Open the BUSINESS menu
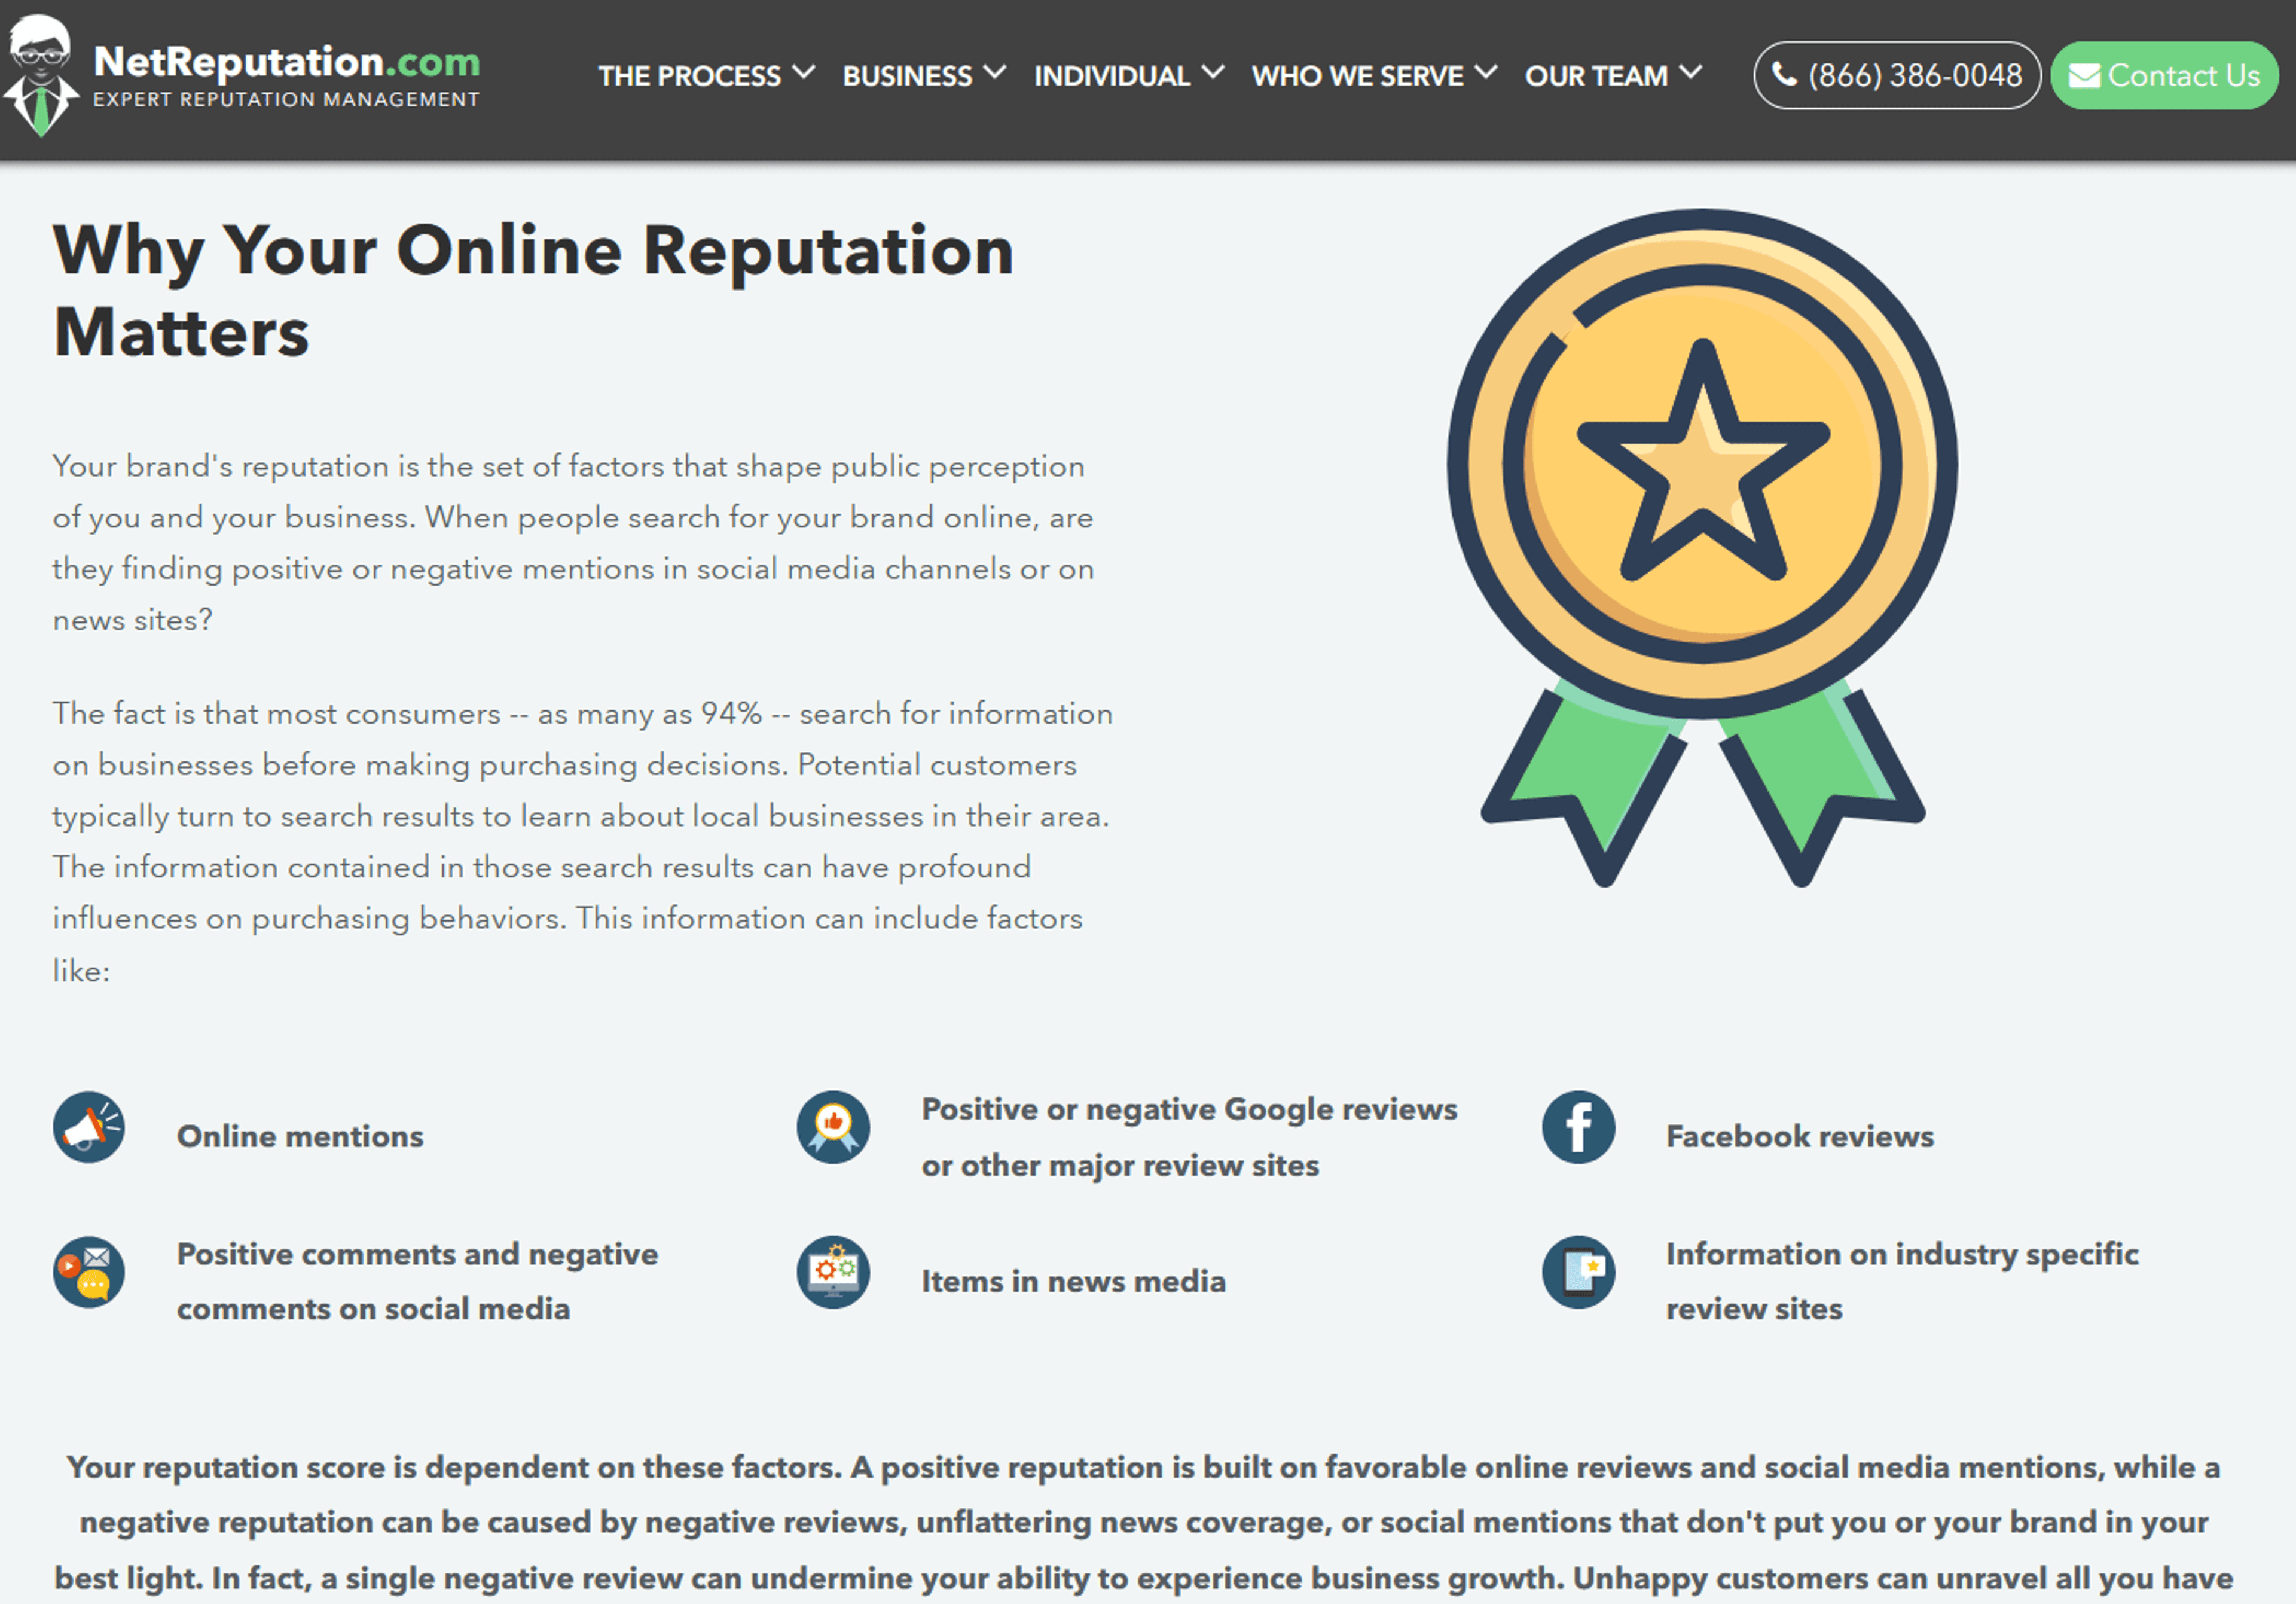 (907, 76)
